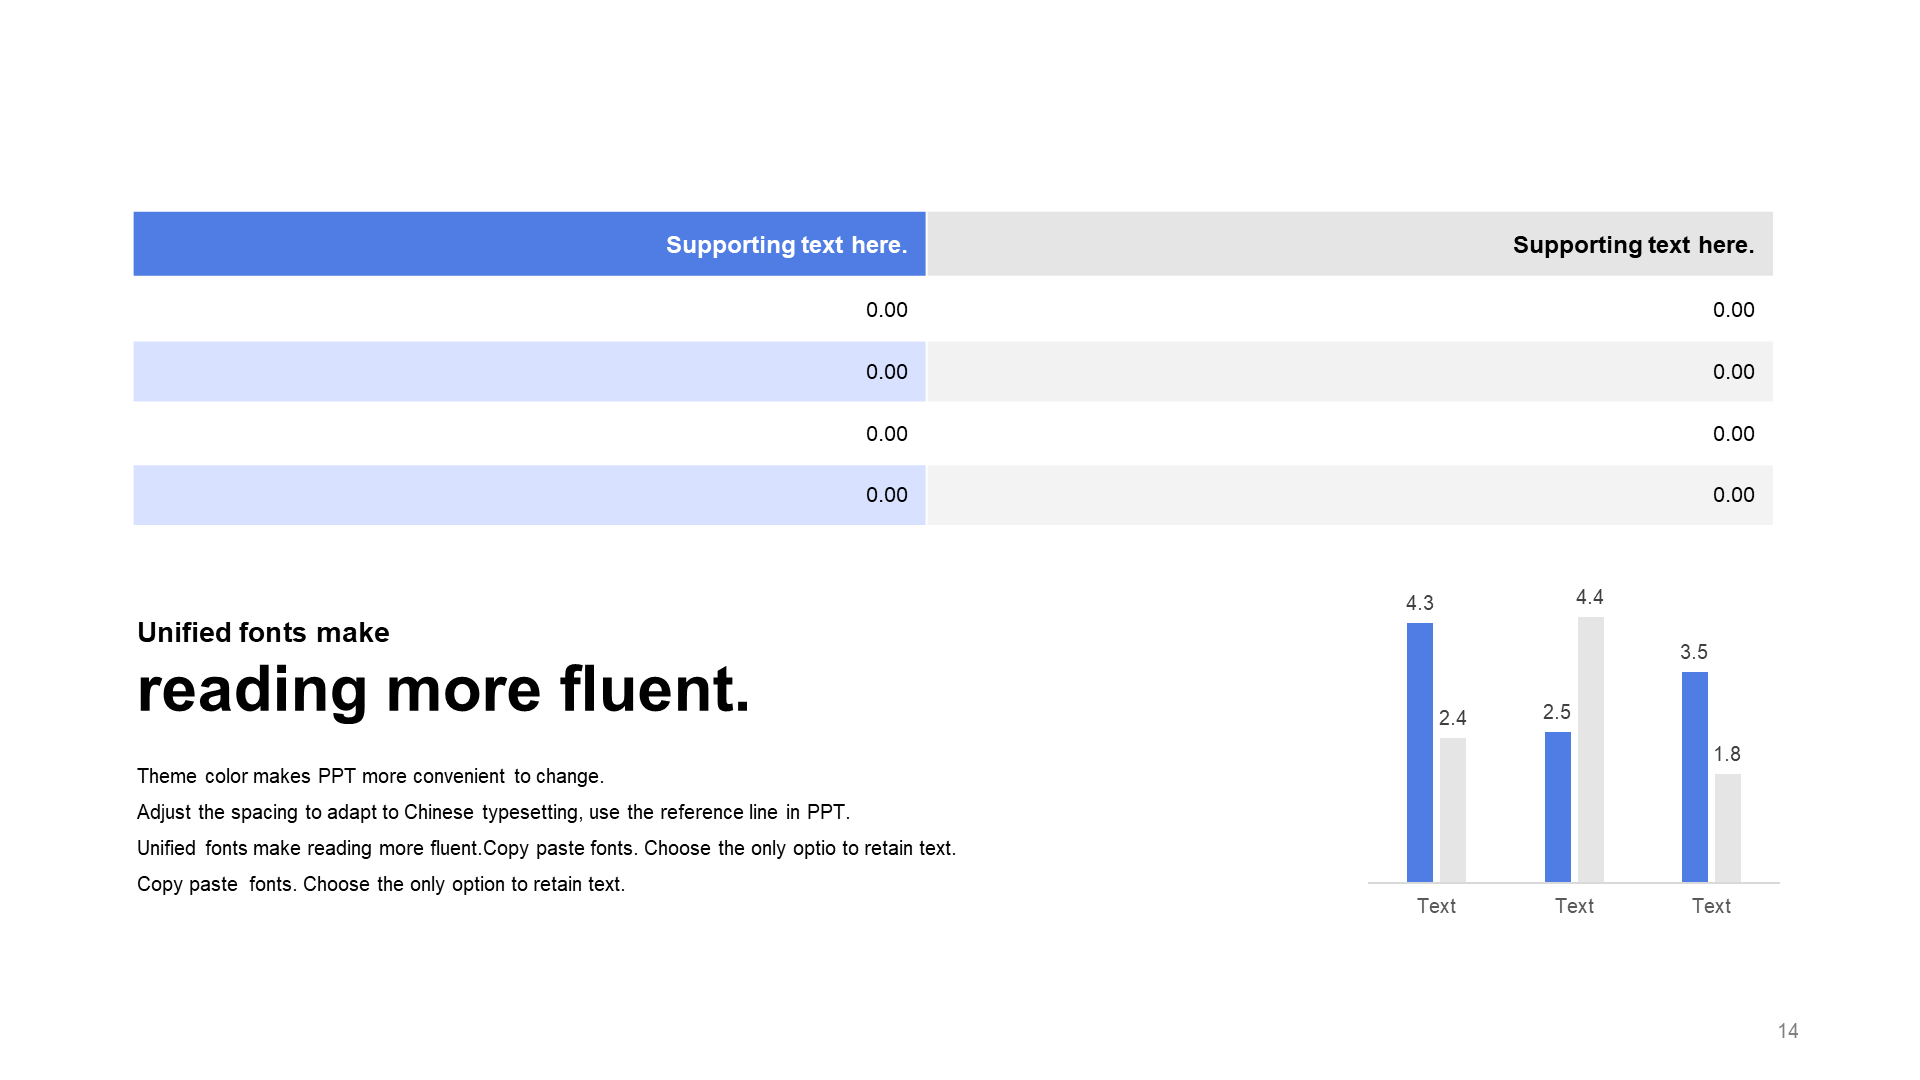
Task: Click the 'Theme color makes PPT' line
Action: pos(370,776)
